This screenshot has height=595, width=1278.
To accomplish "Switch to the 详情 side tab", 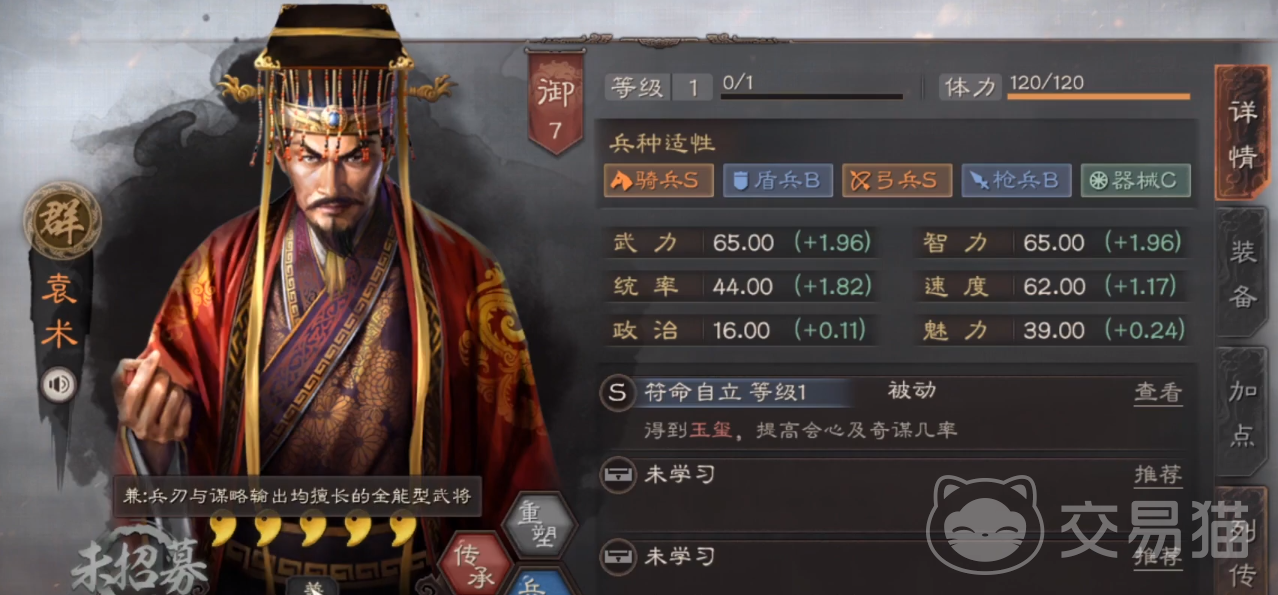I will coord(1242,134).
